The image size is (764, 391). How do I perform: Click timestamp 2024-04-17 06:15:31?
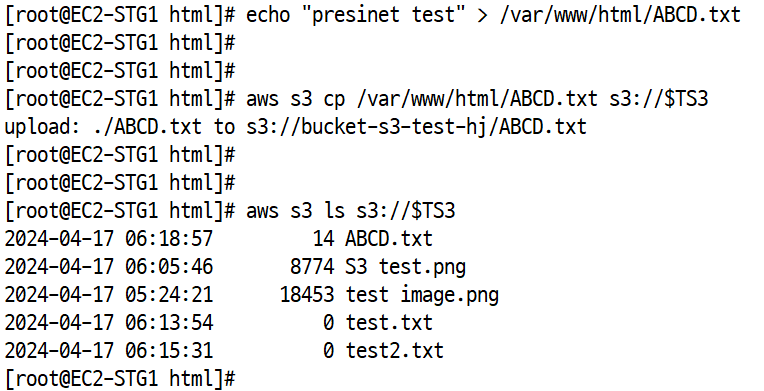(109, 351)
